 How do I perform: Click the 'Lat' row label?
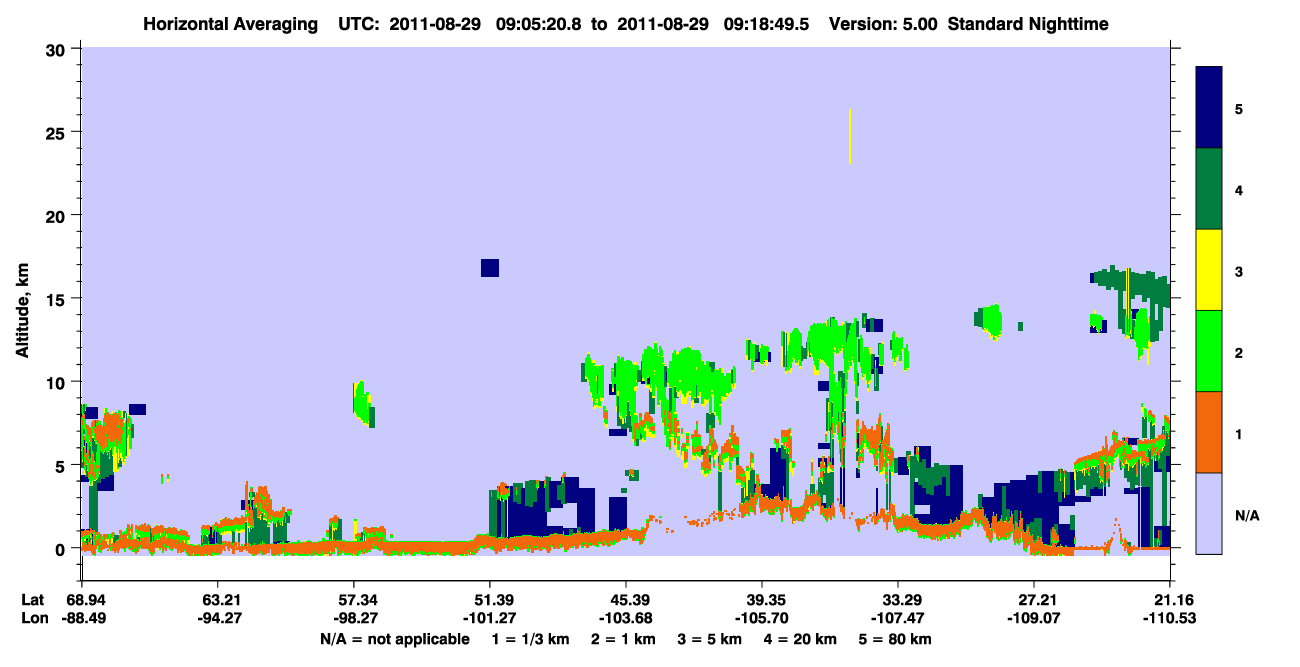pos(33,600)
